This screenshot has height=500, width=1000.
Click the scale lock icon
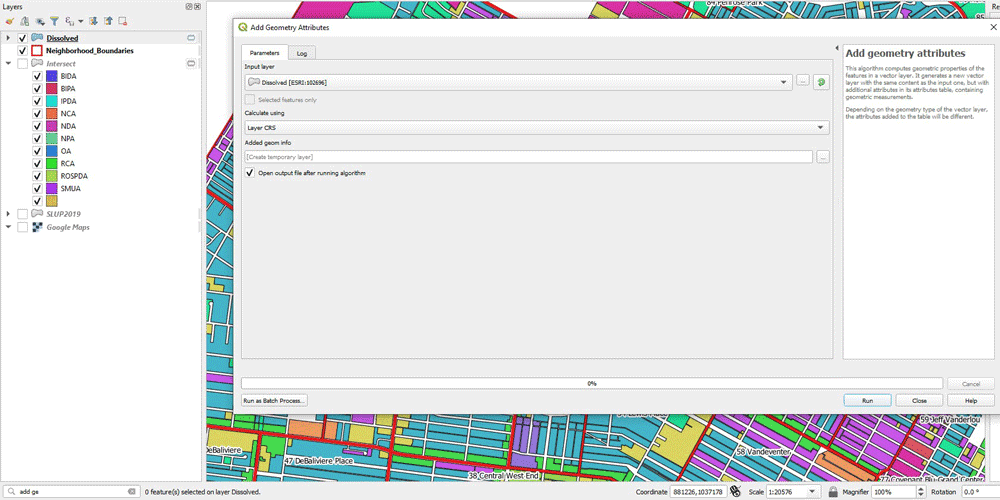point(833,492)
